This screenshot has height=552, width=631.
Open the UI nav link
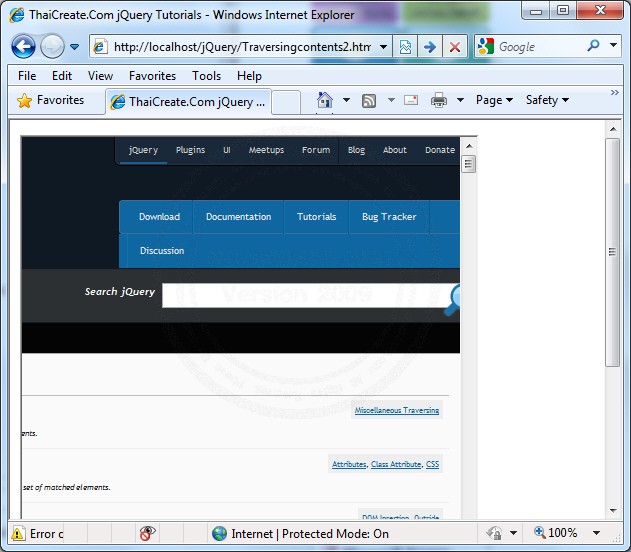[227, 150]
